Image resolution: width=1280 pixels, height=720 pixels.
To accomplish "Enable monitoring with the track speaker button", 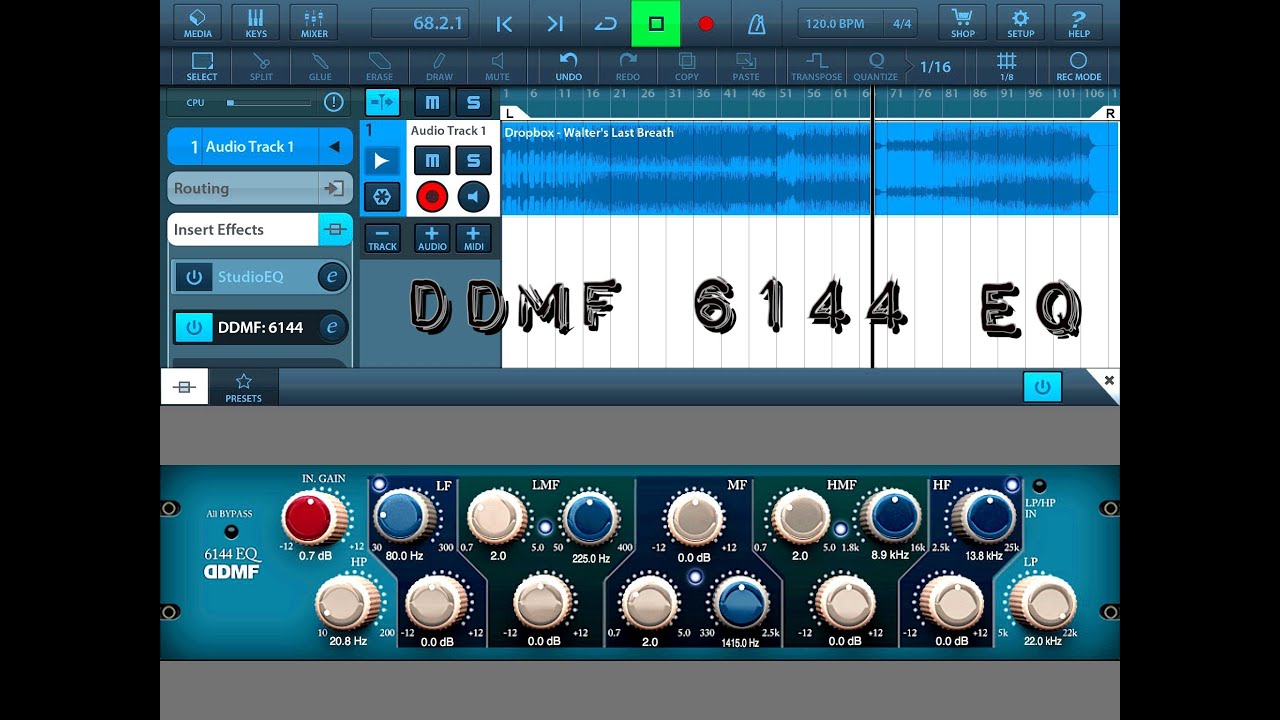I will 474,197.
